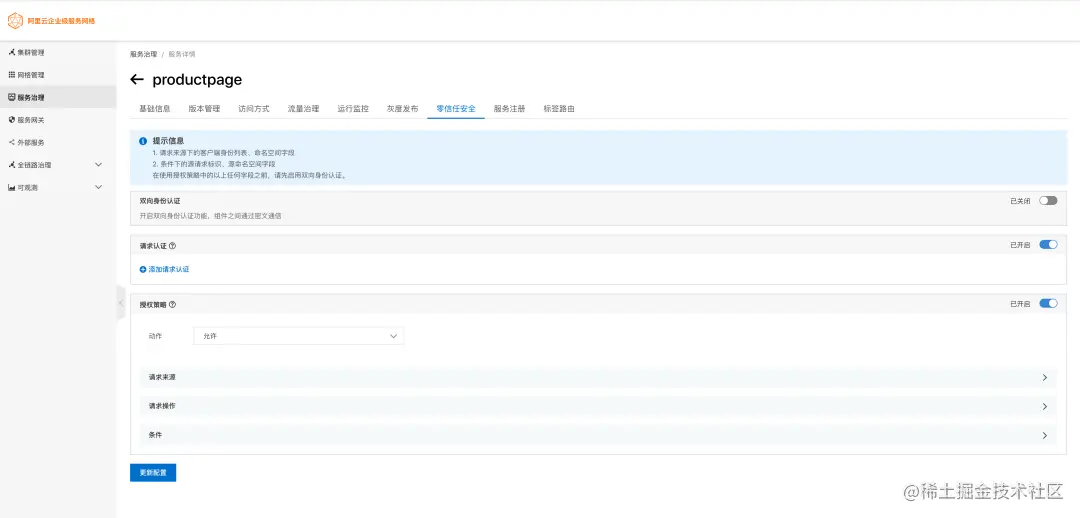1080x518 pixels.
Task: Expand the 条件 section chevron
Action: 1045,435
